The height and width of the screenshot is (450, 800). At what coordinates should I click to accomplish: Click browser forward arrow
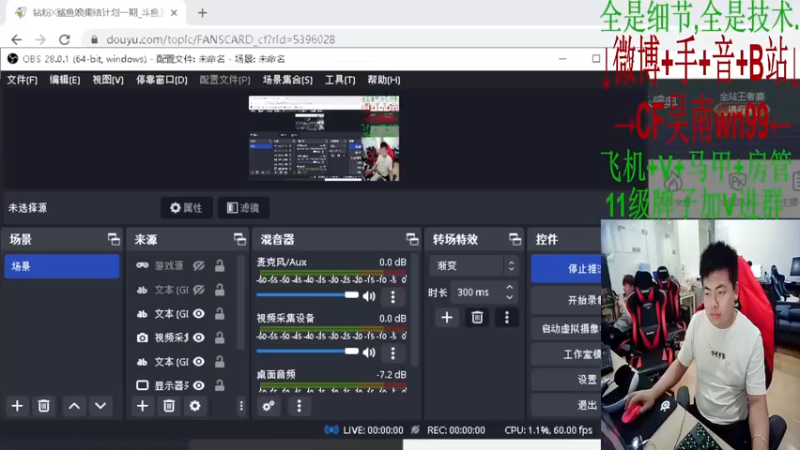point(40,39)
